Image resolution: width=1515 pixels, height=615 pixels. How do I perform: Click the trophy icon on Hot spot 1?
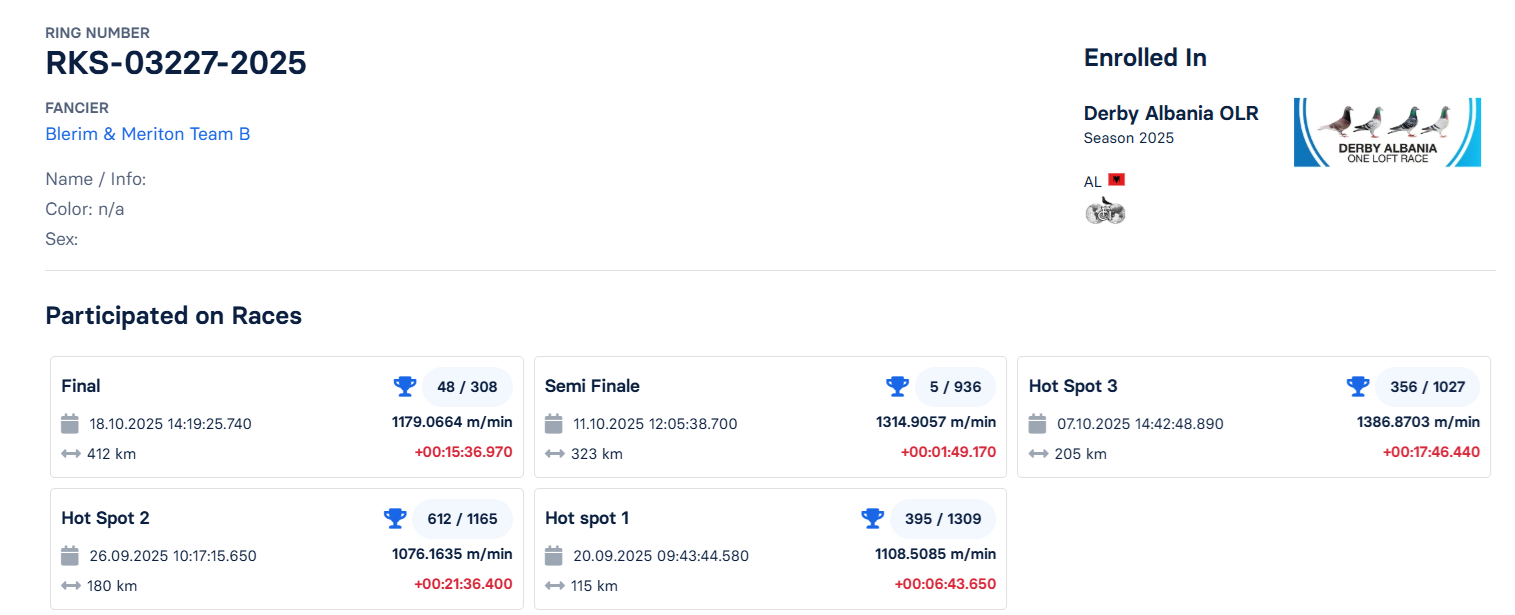coord(872,518)
